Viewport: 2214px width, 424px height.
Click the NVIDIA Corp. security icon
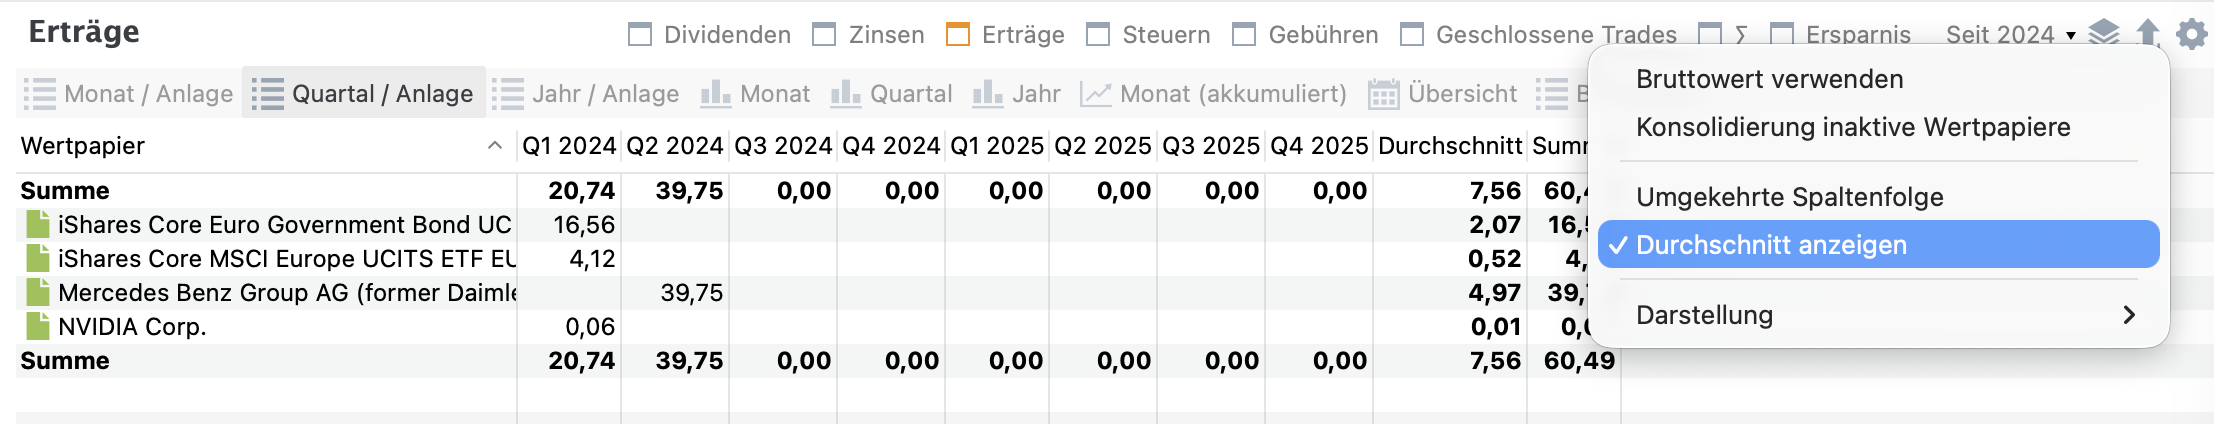pos(38,326)
